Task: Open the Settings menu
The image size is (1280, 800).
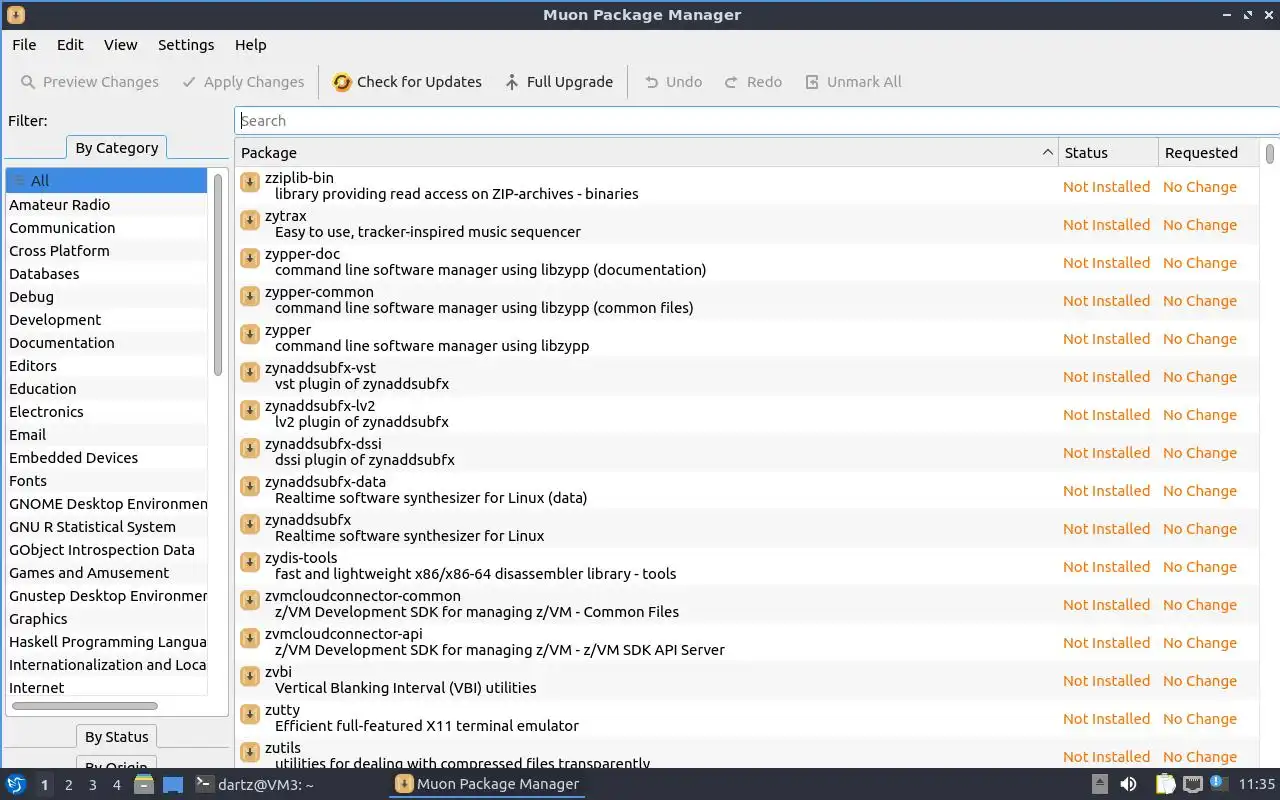Action: point(186,45)
